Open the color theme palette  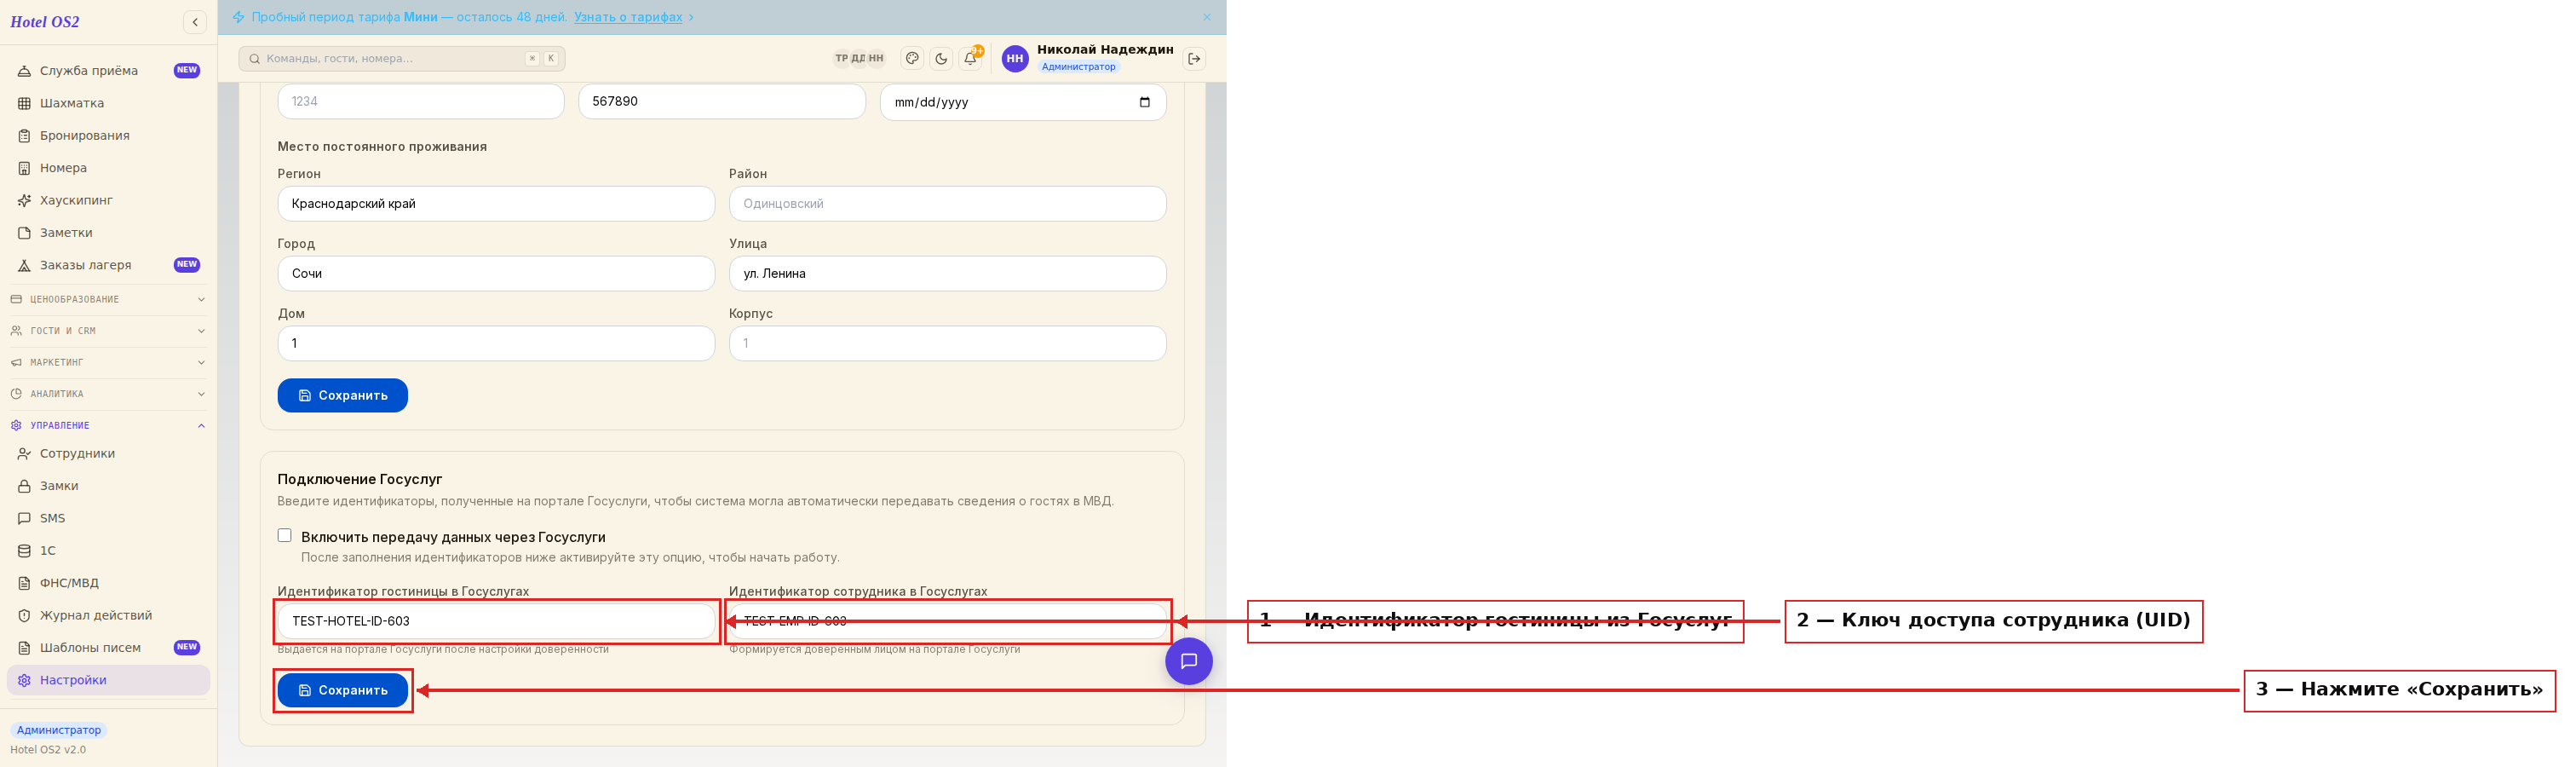click(912, 59)
